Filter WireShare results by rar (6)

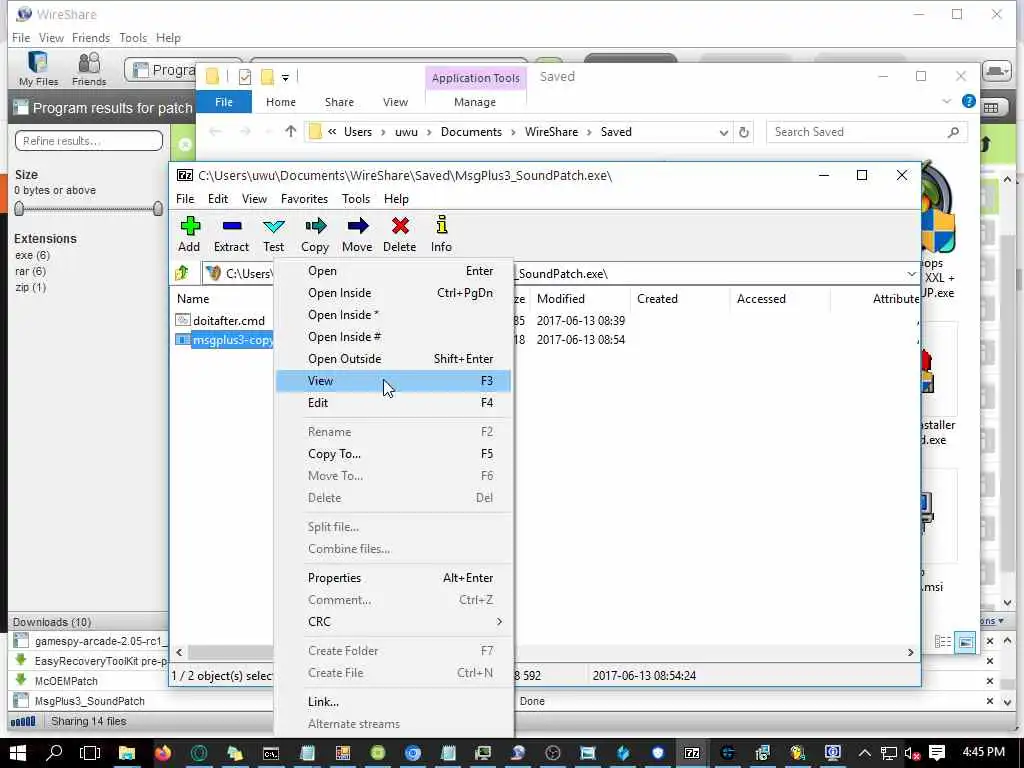[x=31, y=271]
